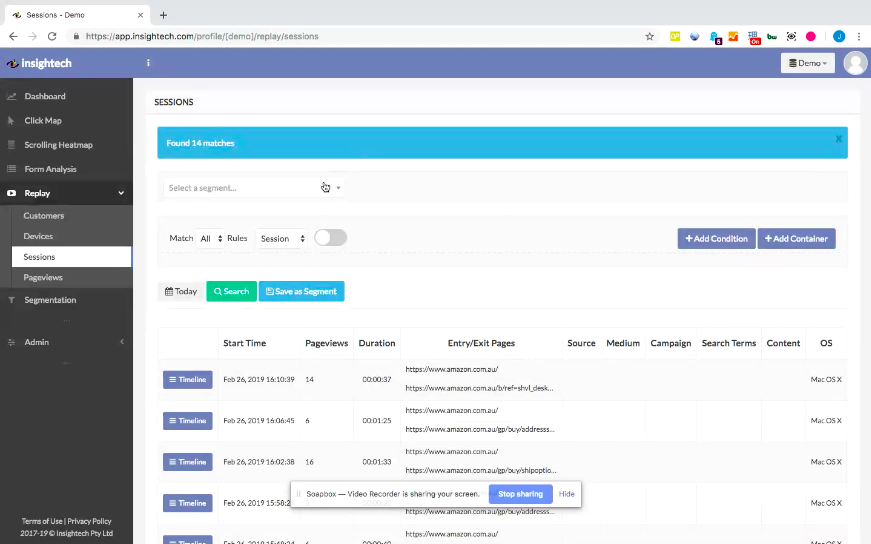871x544 pixels.
Task: Select Sessions under Replay
Action: pos(72,257)
